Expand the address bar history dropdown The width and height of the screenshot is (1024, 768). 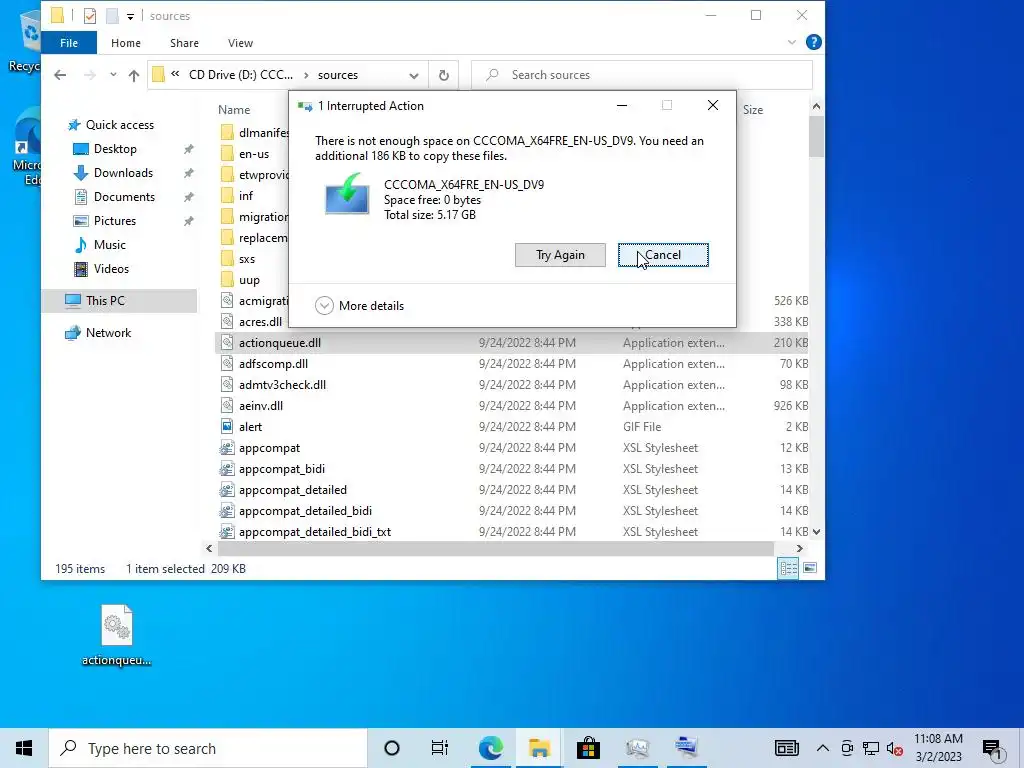[x=413, y=75]
